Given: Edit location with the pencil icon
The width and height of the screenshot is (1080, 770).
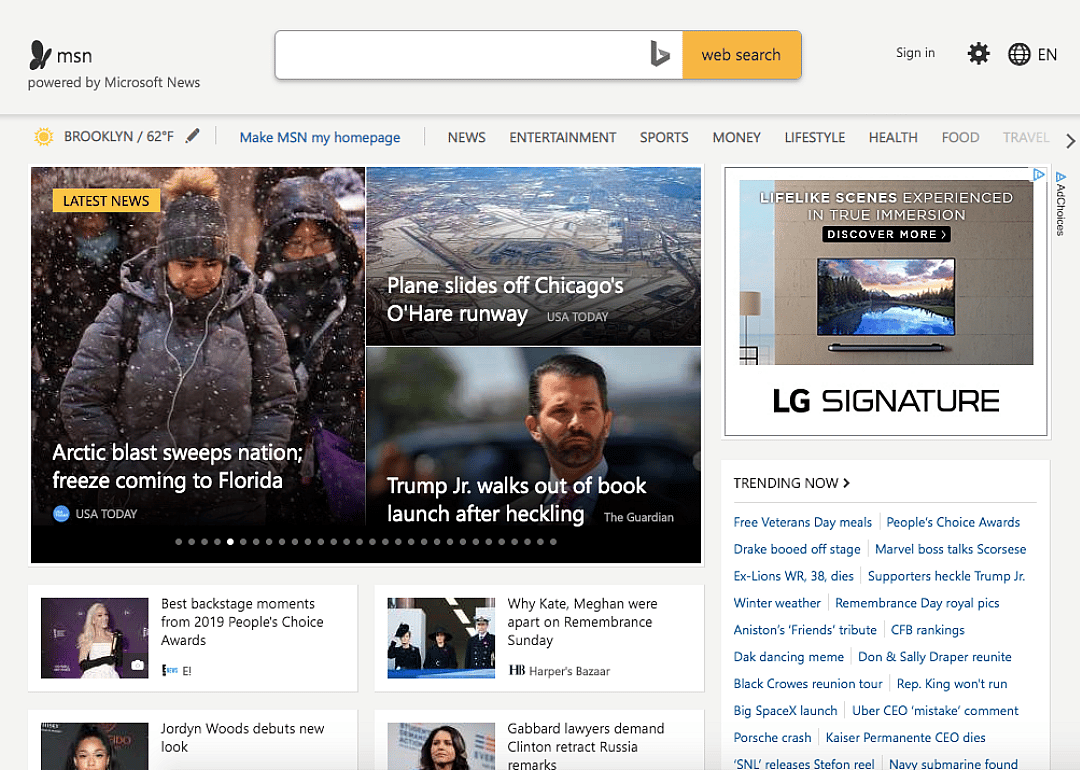Looking at the screenshot, I should click(x=193, y=136).
